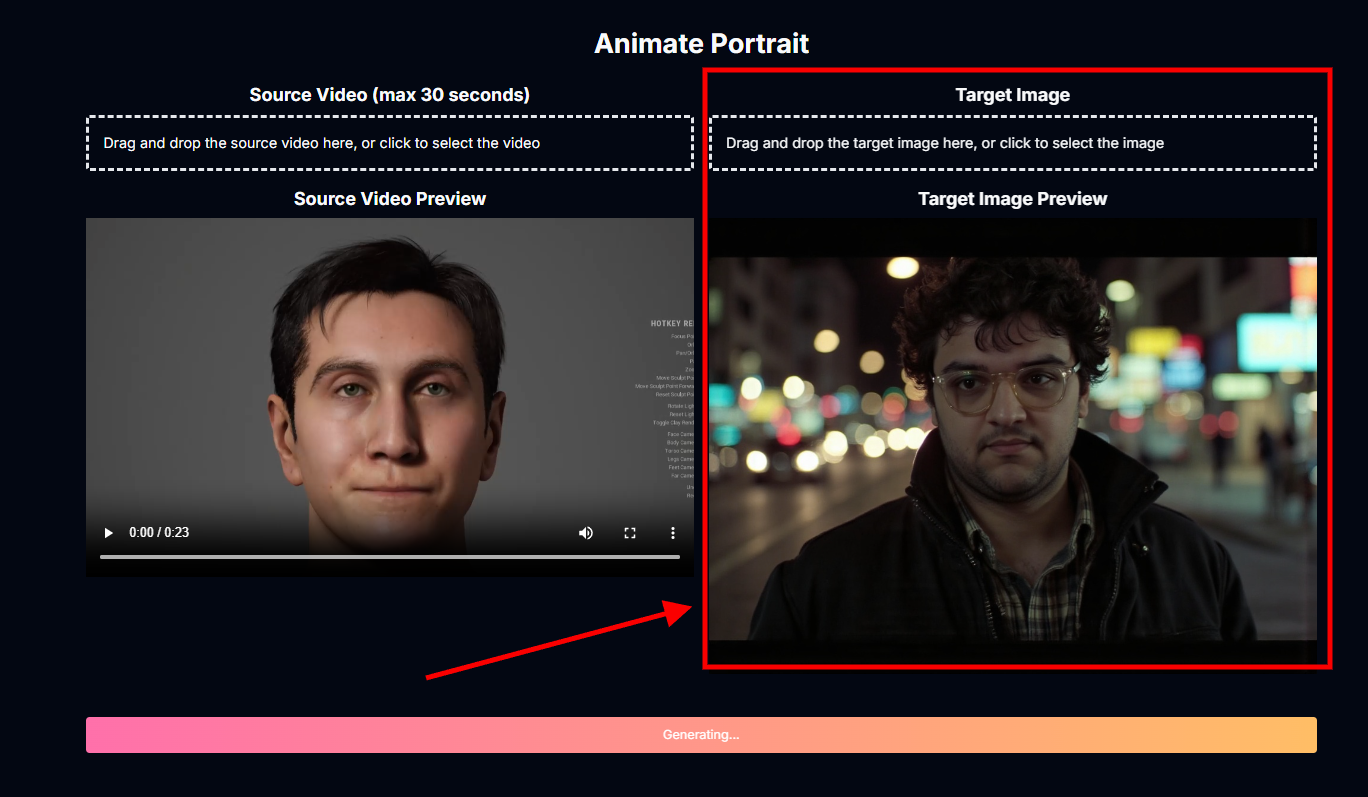
Task: Click the source video drop zone
Action: click(x=390, y=143)
